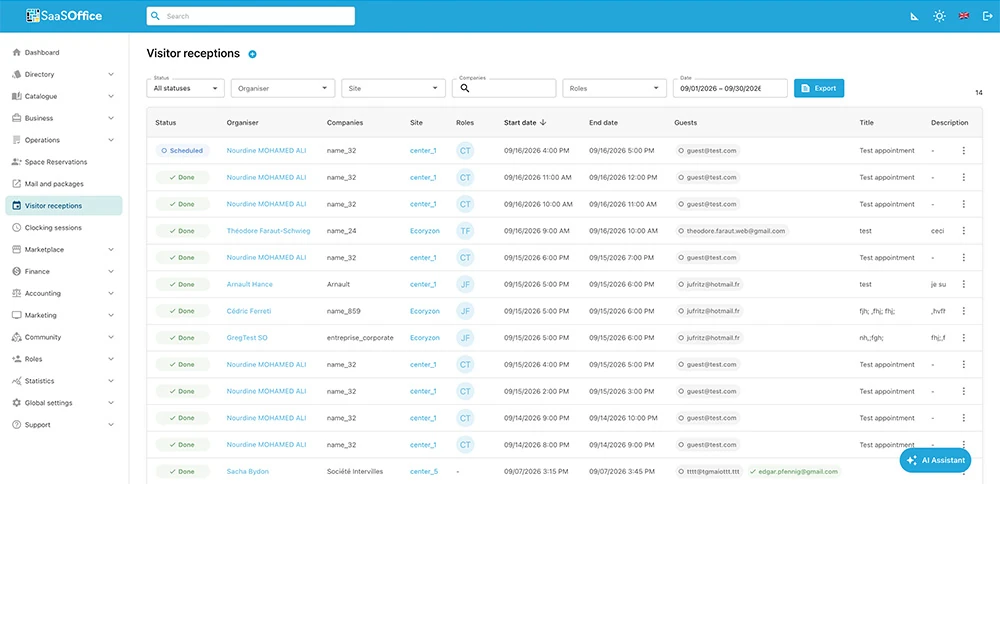Click the CT role avatar in Scheduled row
Screen dimensions: 1000x631
[465, 151]
